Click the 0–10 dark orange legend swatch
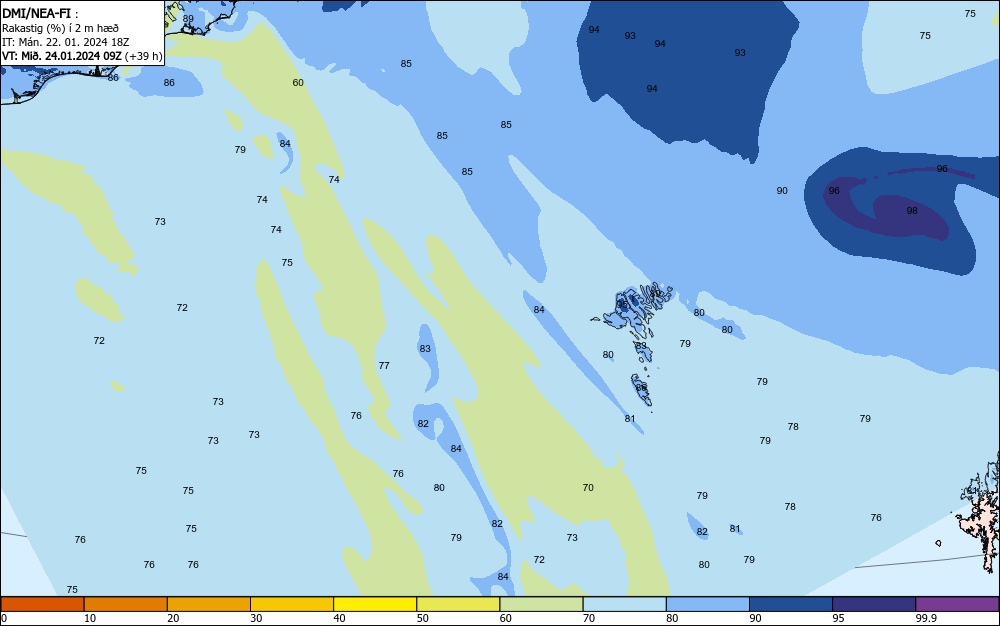 pyautogui.click(x=42, y=604)
